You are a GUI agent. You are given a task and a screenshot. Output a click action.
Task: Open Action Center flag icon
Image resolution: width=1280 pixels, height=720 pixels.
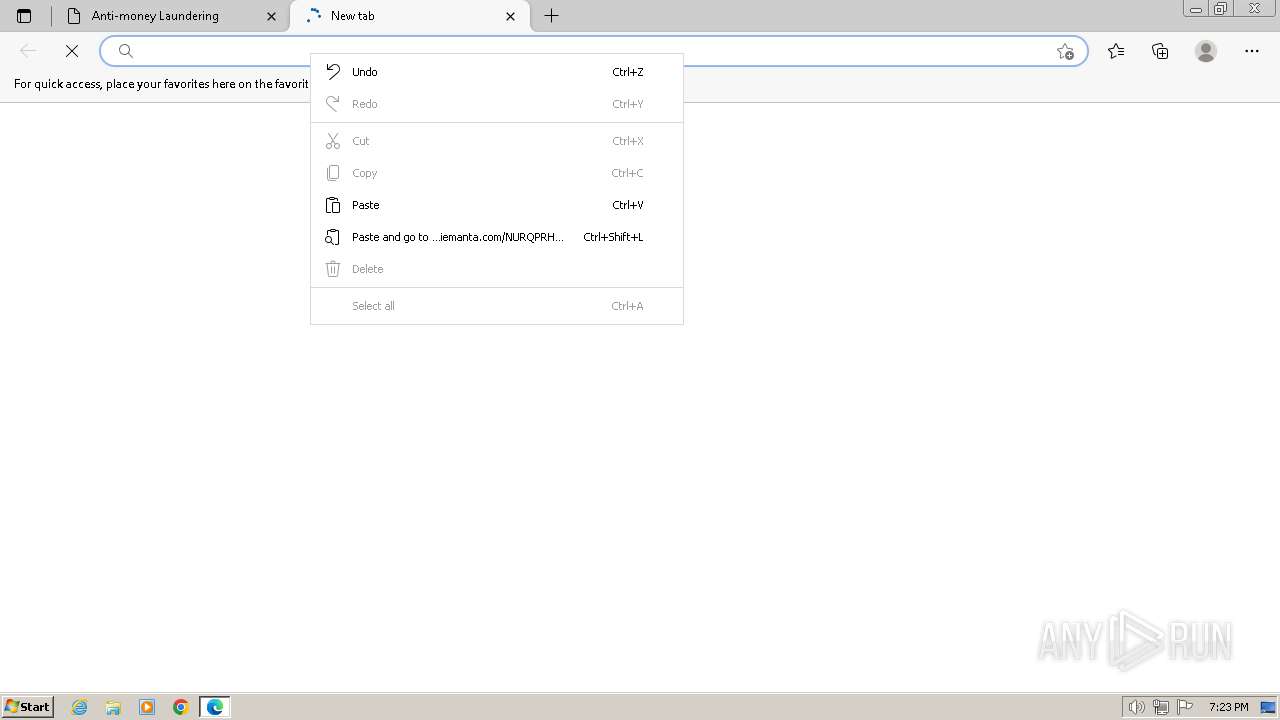click(1185, 707)
